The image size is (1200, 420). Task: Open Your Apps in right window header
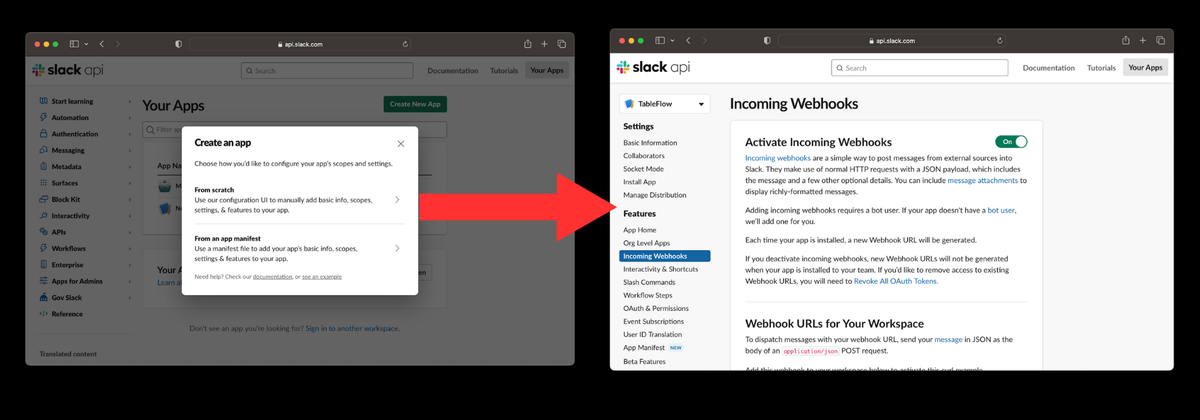point(1146,68)
